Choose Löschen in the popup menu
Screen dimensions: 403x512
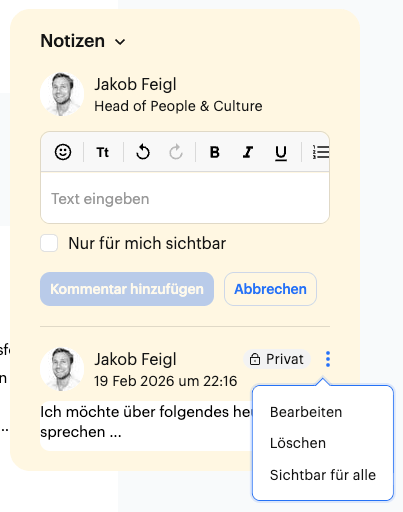pos(298,443)
